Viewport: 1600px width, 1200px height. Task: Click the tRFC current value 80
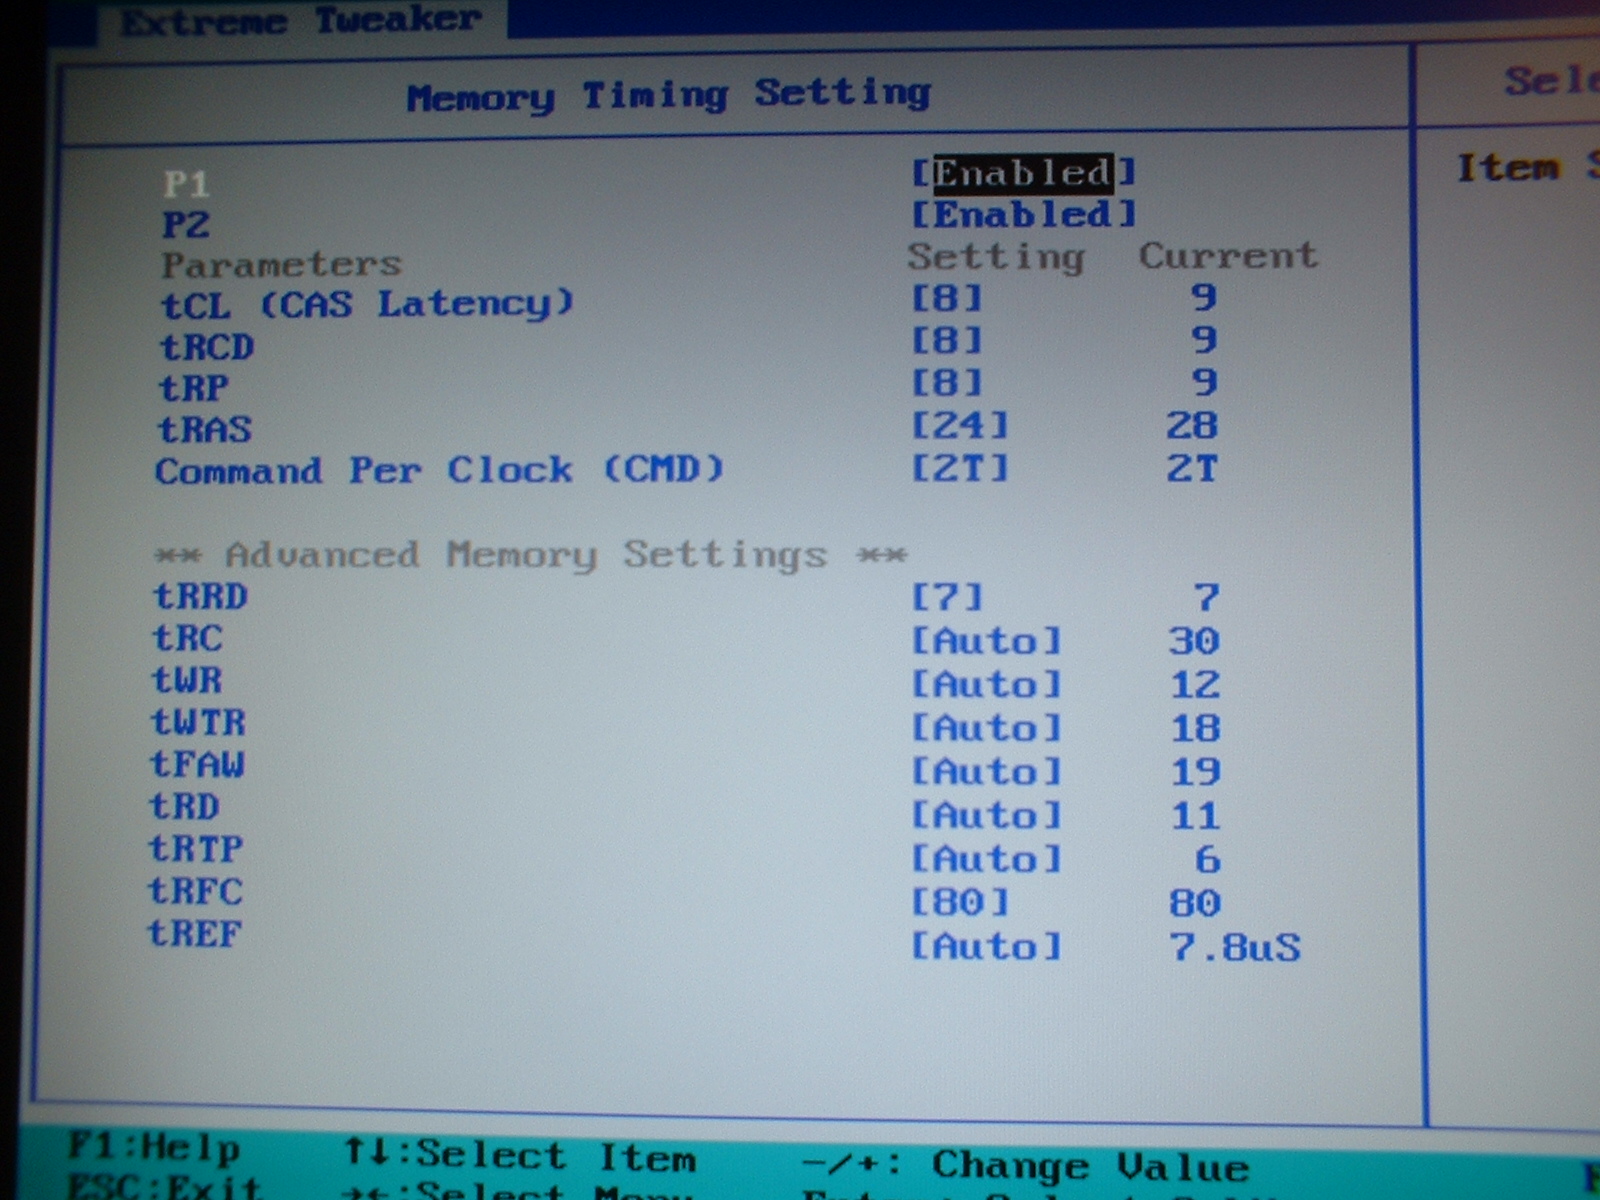point(1195,903)
